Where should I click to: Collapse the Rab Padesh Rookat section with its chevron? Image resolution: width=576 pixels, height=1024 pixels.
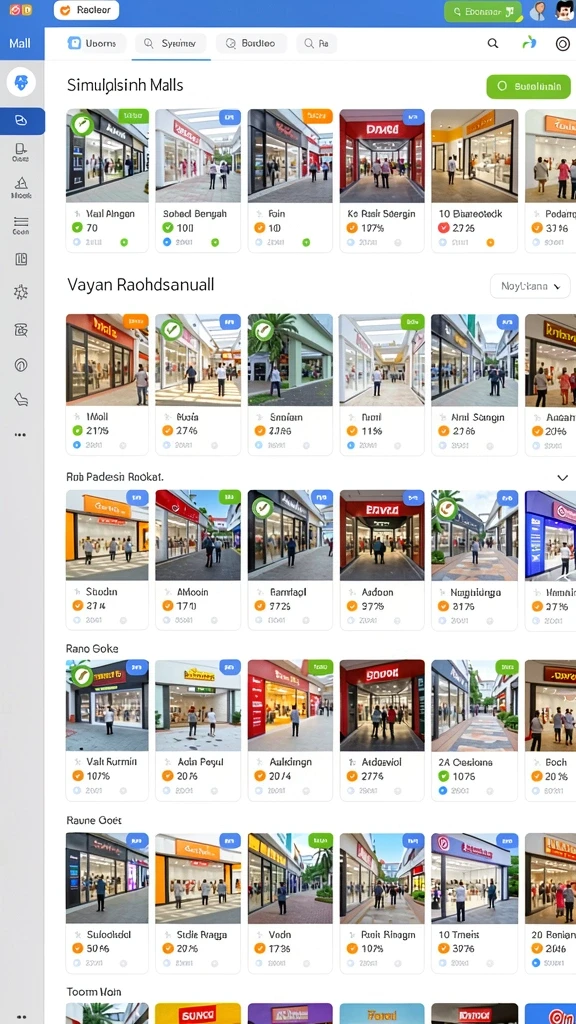point(562,478)
